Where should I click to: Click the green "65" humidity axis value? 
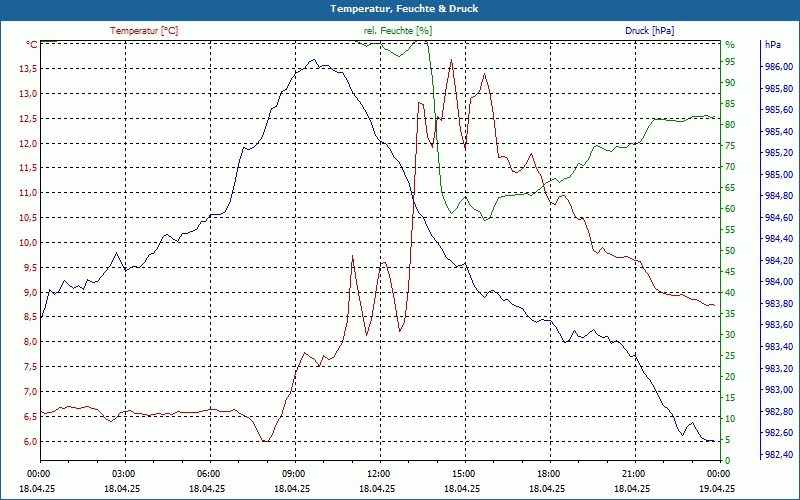[730, 188]
